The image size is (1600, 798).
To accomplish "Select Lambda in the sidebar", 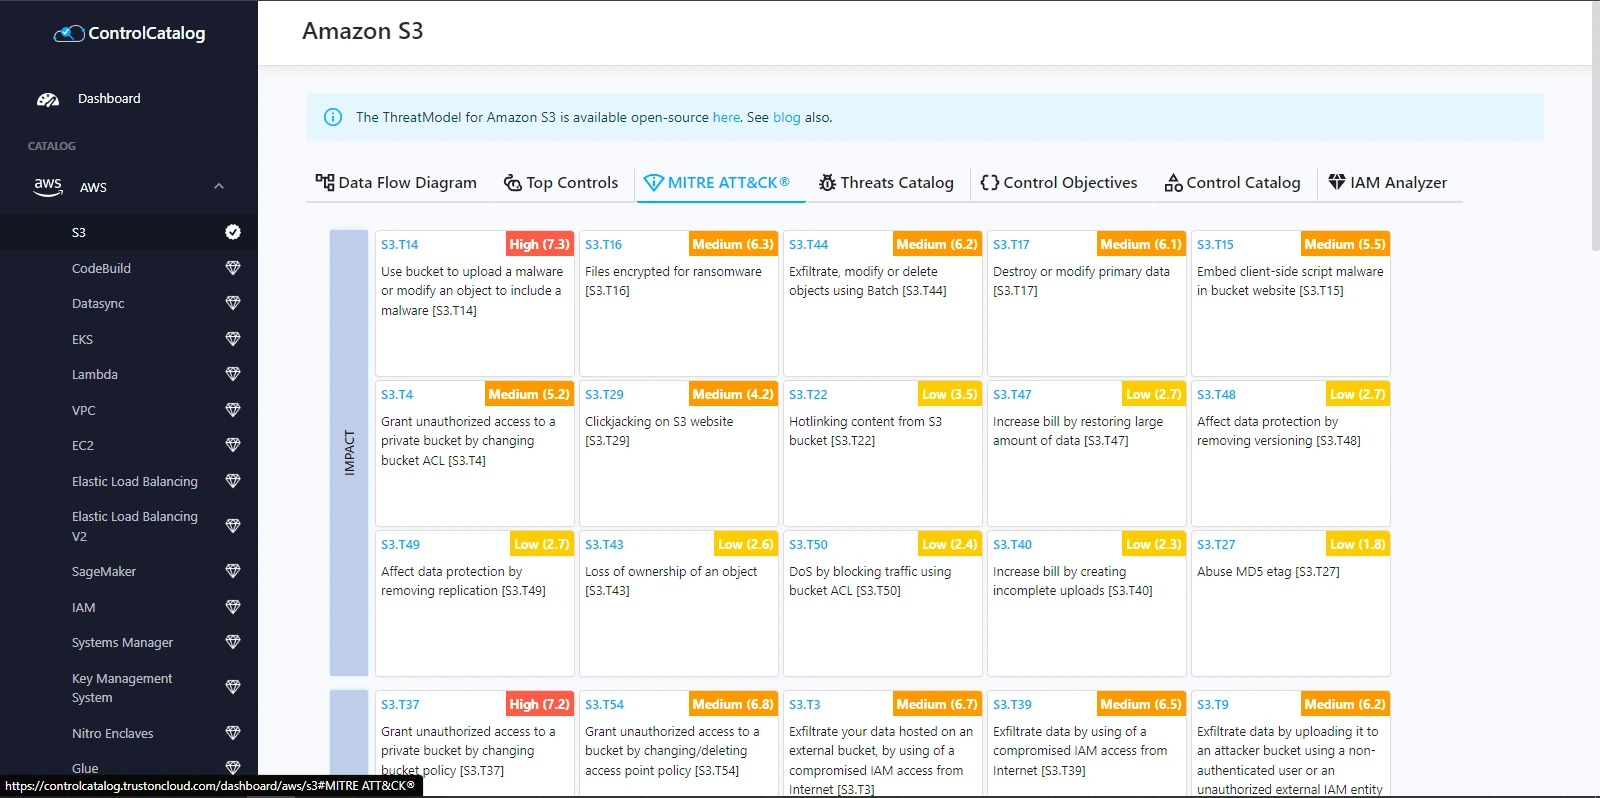I will click(x=95, y=374).
